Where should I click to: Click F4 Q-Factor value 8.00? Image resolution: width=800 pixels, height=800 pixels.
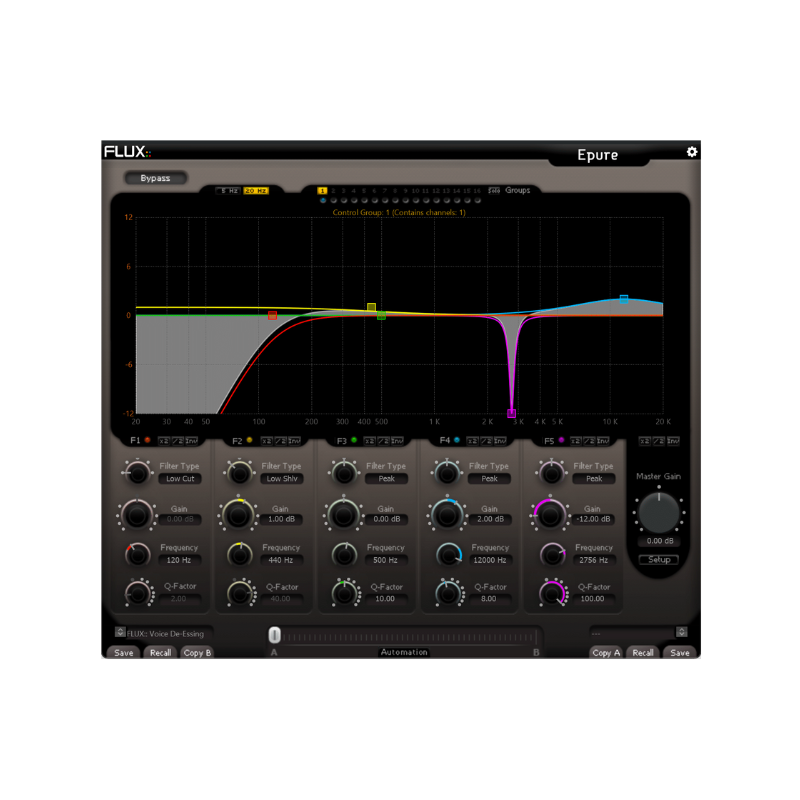[489, 598]
